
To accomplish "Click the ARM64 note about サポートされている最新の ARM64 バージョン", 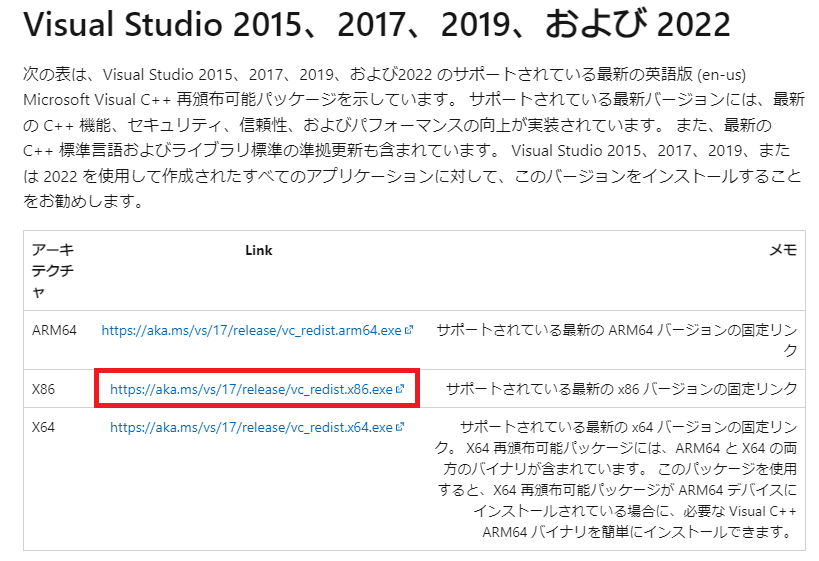I will [617, 340].
